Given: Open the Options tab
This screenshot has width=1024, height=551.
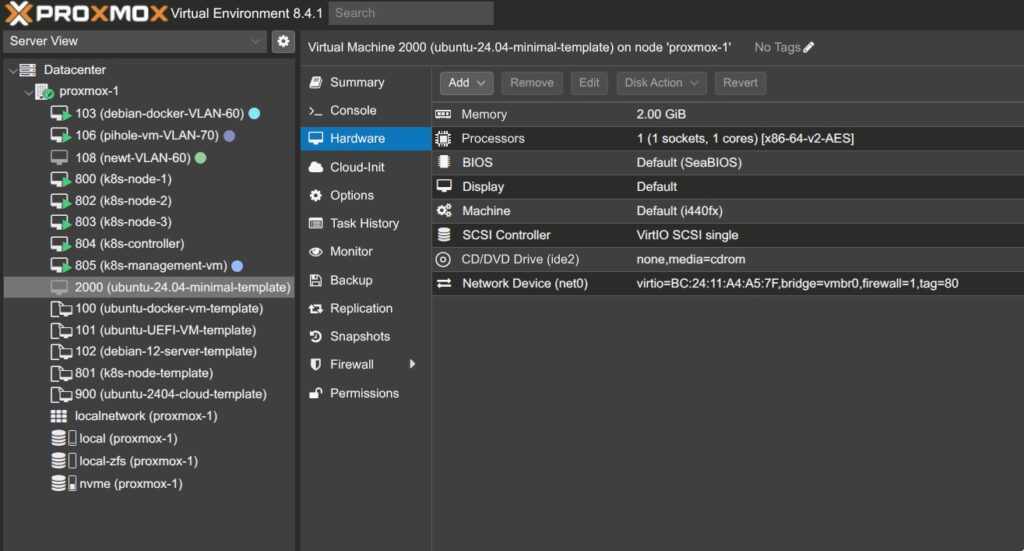Looking at the screenshot, I should 366,195.
